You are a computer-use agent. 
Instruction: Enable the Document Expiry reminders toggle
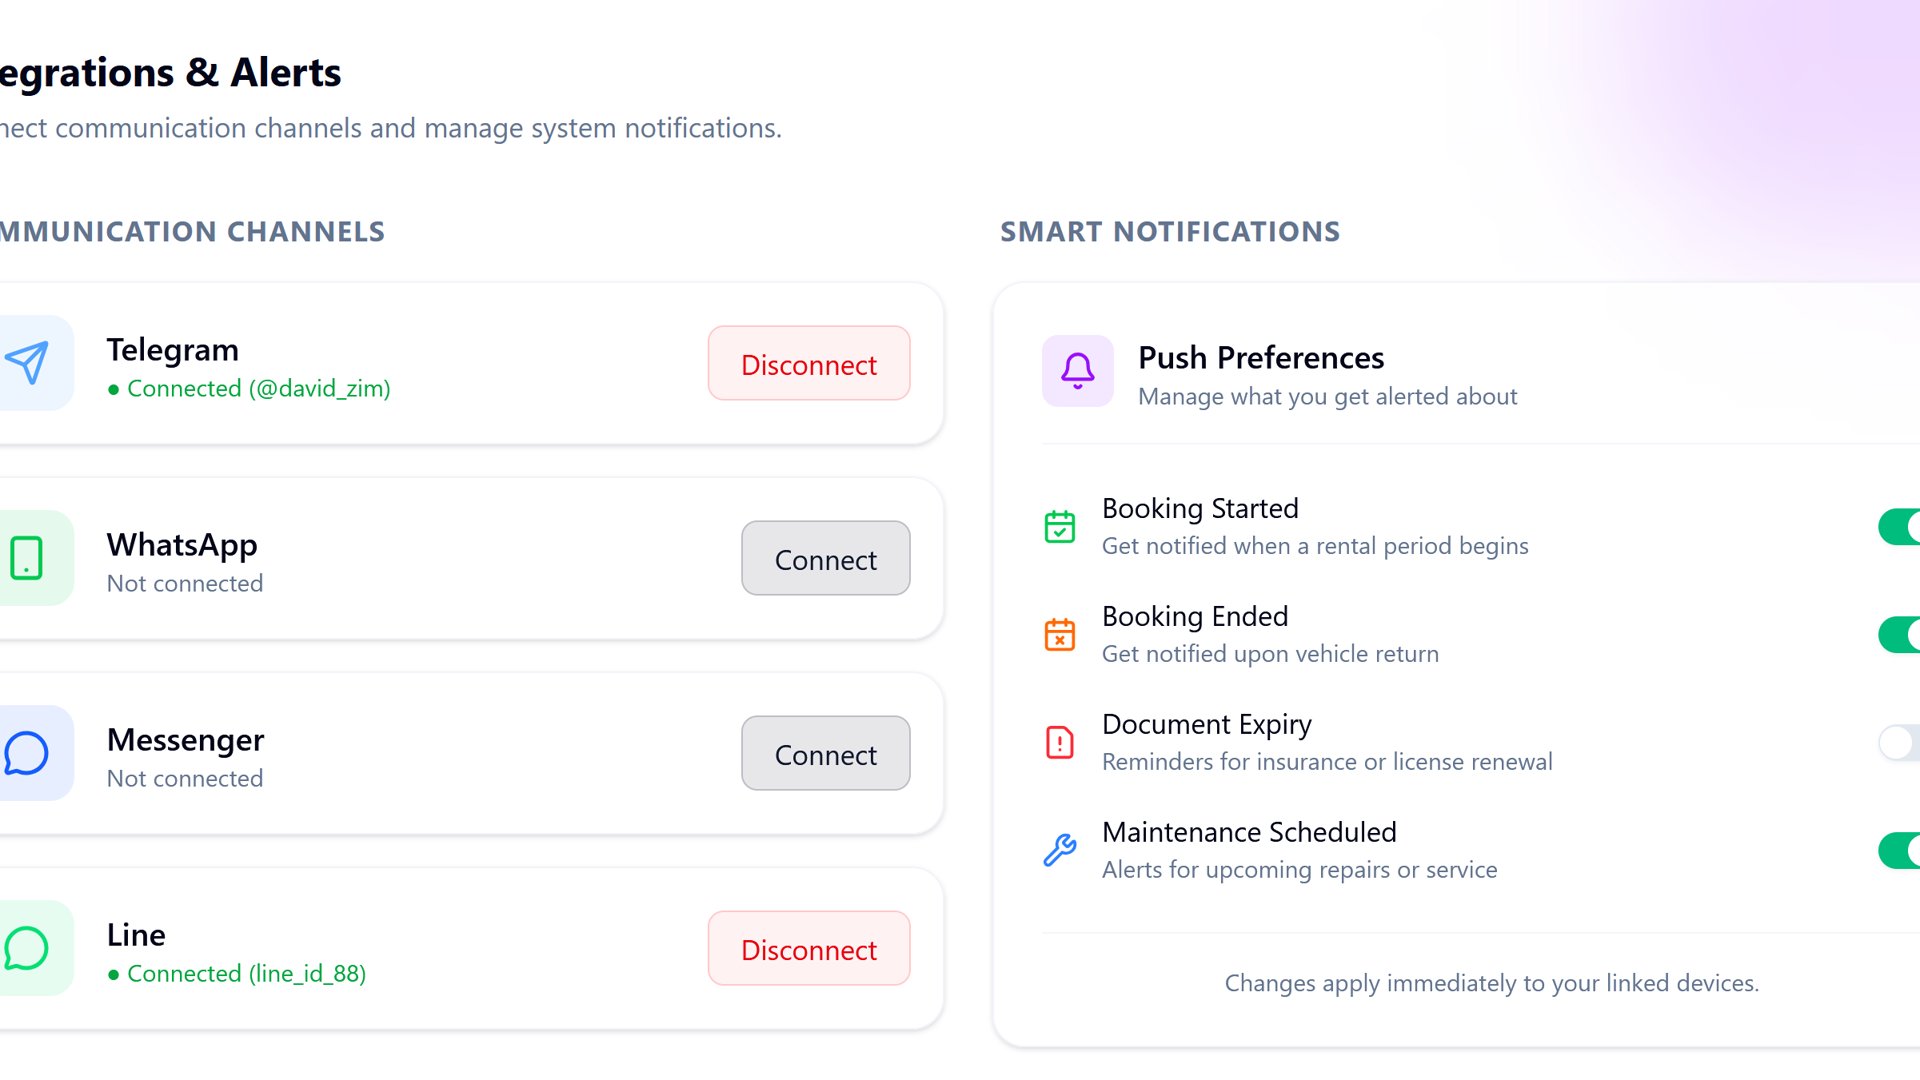[x=1899, y=743]
